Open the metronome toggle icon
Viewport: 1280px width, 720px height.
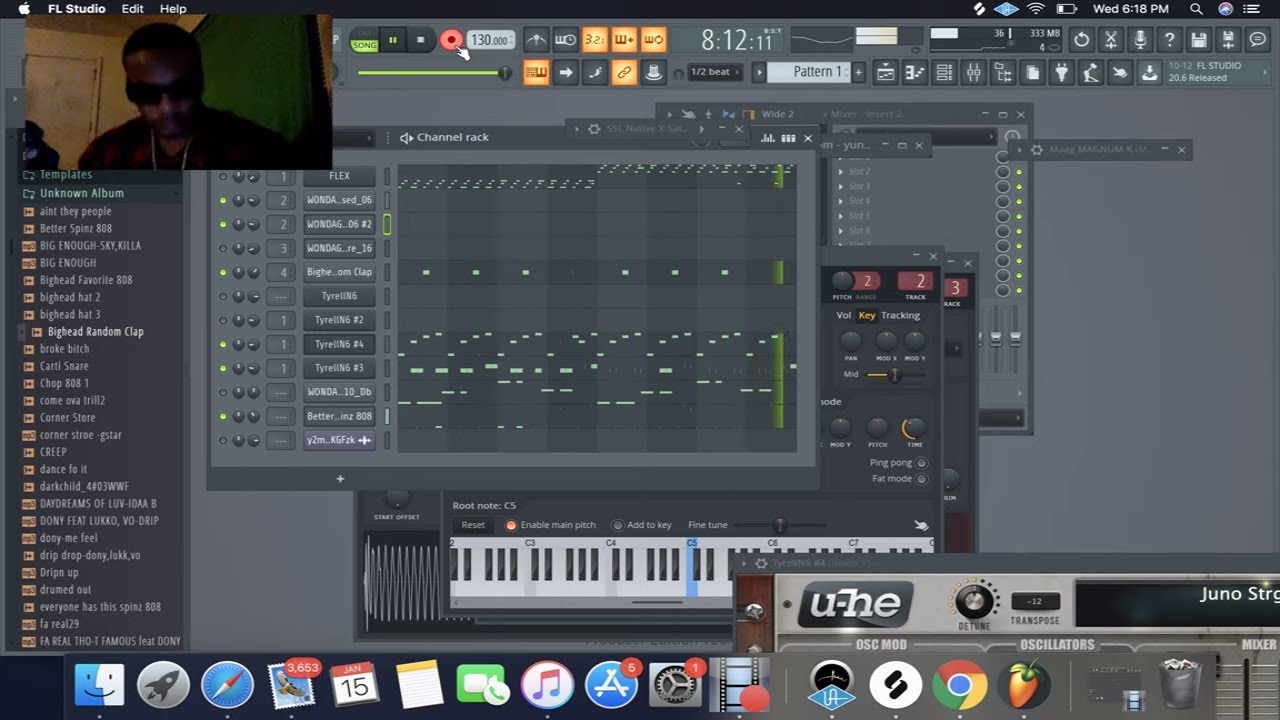pyautogui.click(x=536, y=40)
